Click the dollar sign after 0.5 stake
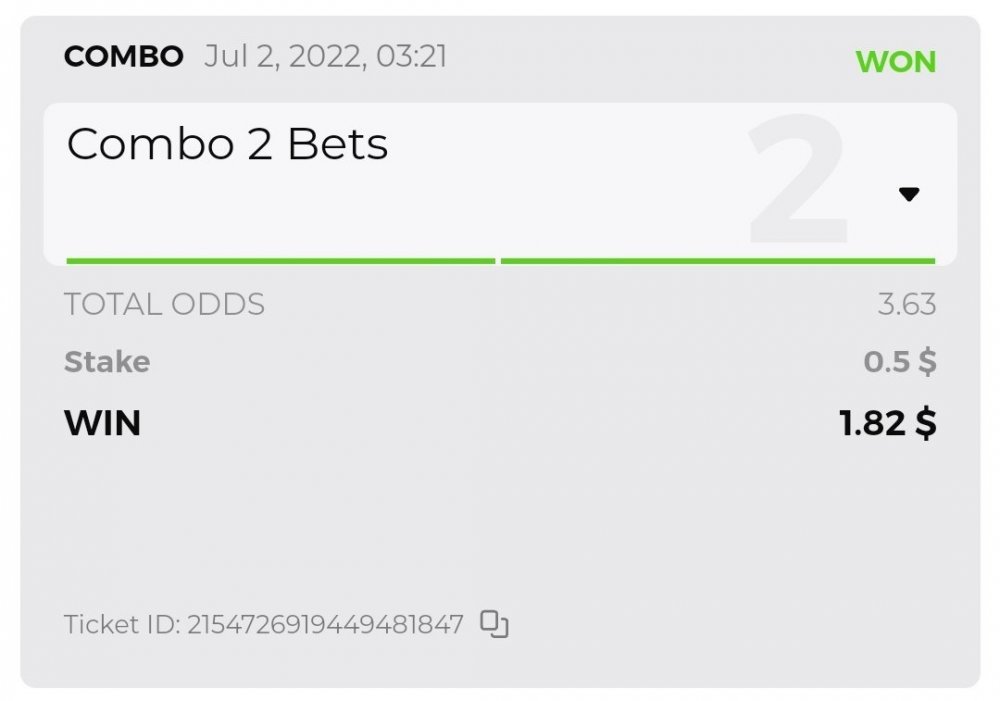This screenshot has width=1000, height=701. (927, 362)
